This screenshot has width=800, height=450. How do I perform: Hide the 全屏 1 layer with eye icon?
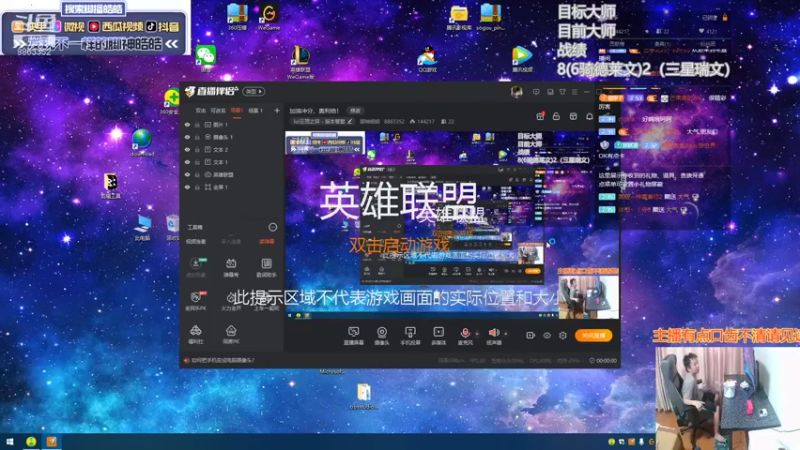pyautogui.click(x=187, y=187)
